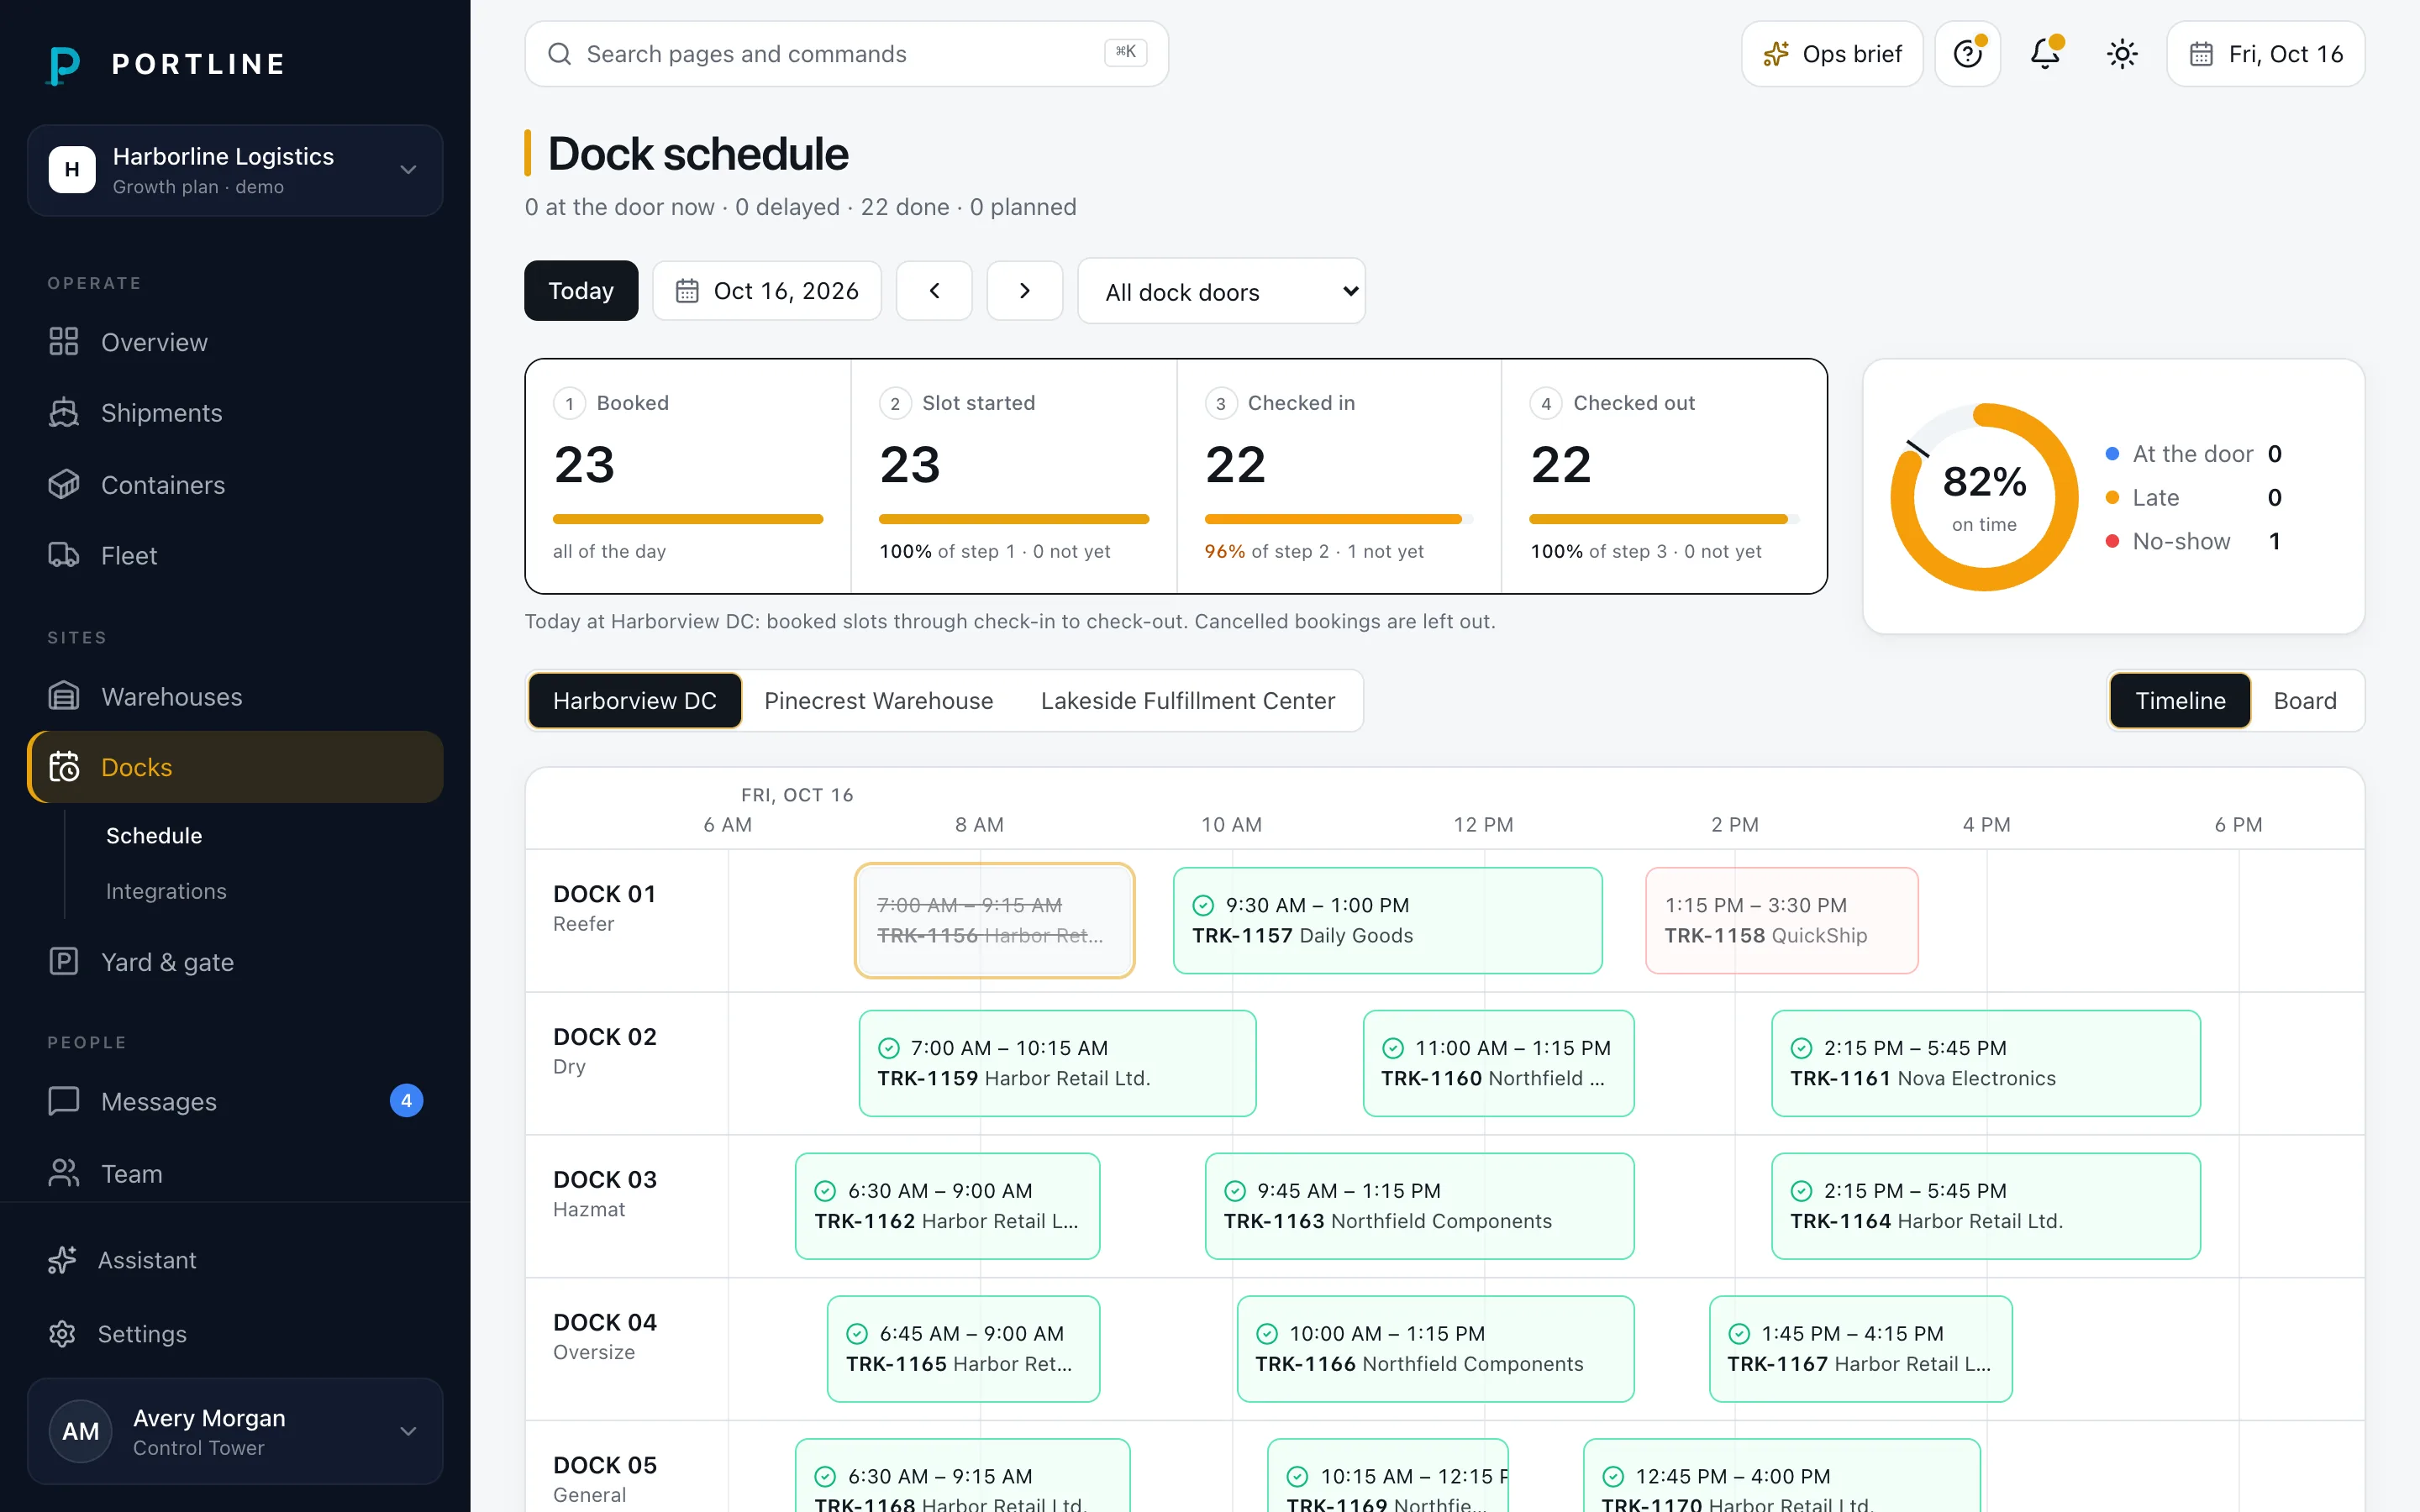The width and height of the screenshot is (2420, 1512).
Task: Click the Checked in step card
Action: [1339, 476]
